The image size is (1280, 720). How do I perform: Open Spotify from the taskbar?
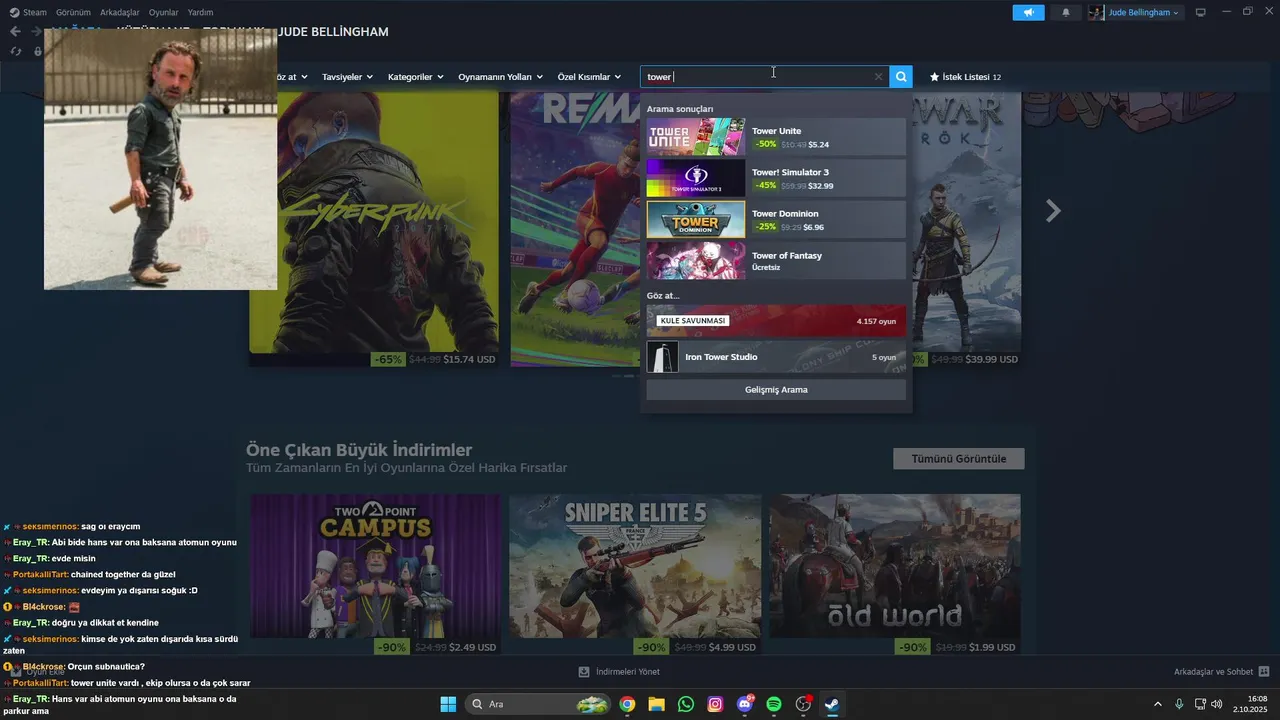pyautogui.click(x=773, y=704)
